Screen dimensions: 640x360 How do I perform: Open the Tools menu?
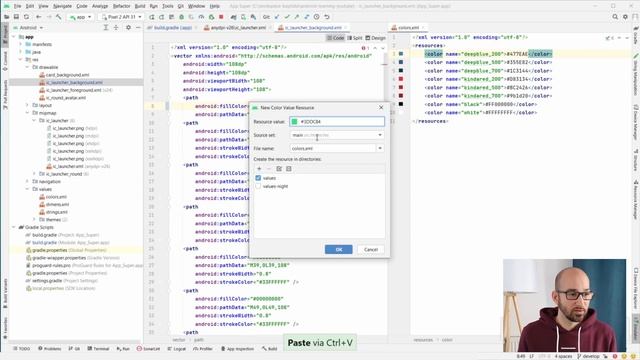168,6
